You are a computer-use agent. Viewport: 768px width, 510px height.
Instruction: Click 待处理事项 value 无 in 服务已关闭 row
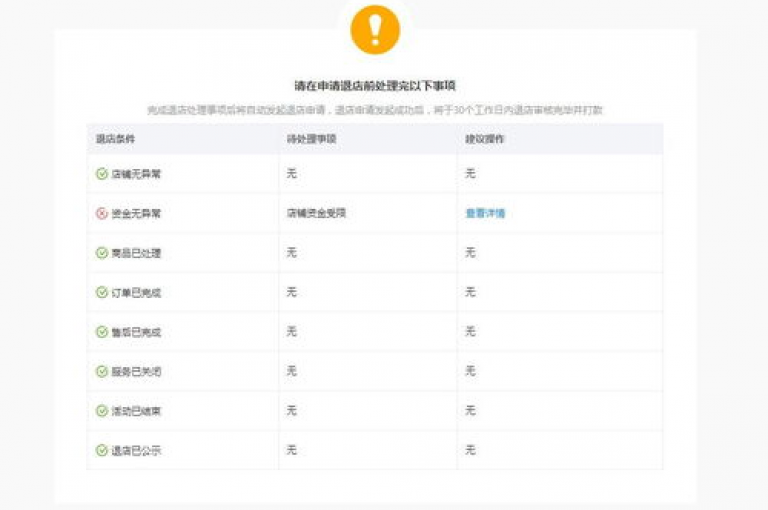tap(292, 371)
